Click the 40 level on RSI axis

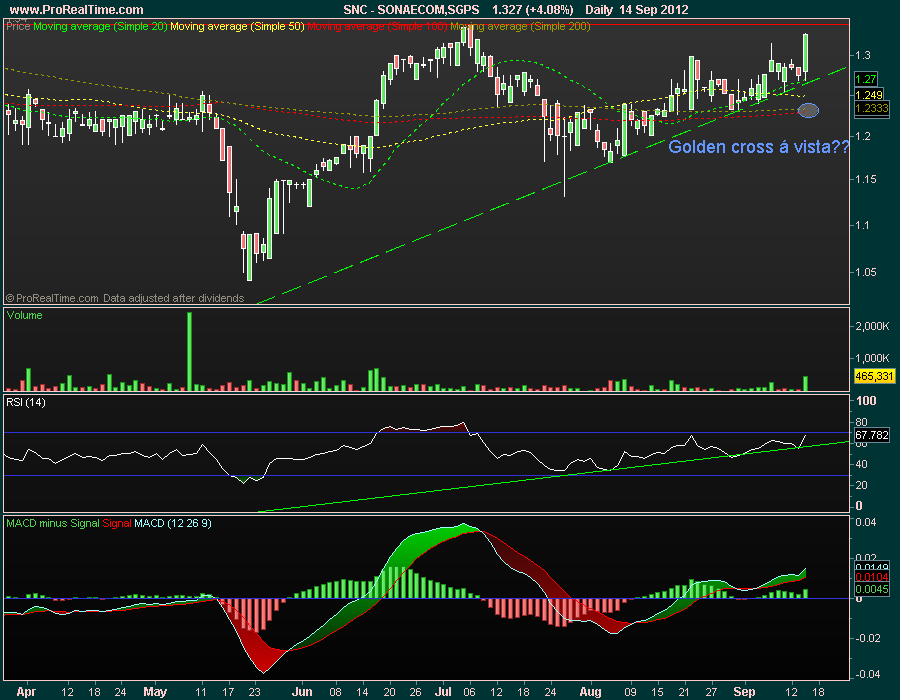862,464
